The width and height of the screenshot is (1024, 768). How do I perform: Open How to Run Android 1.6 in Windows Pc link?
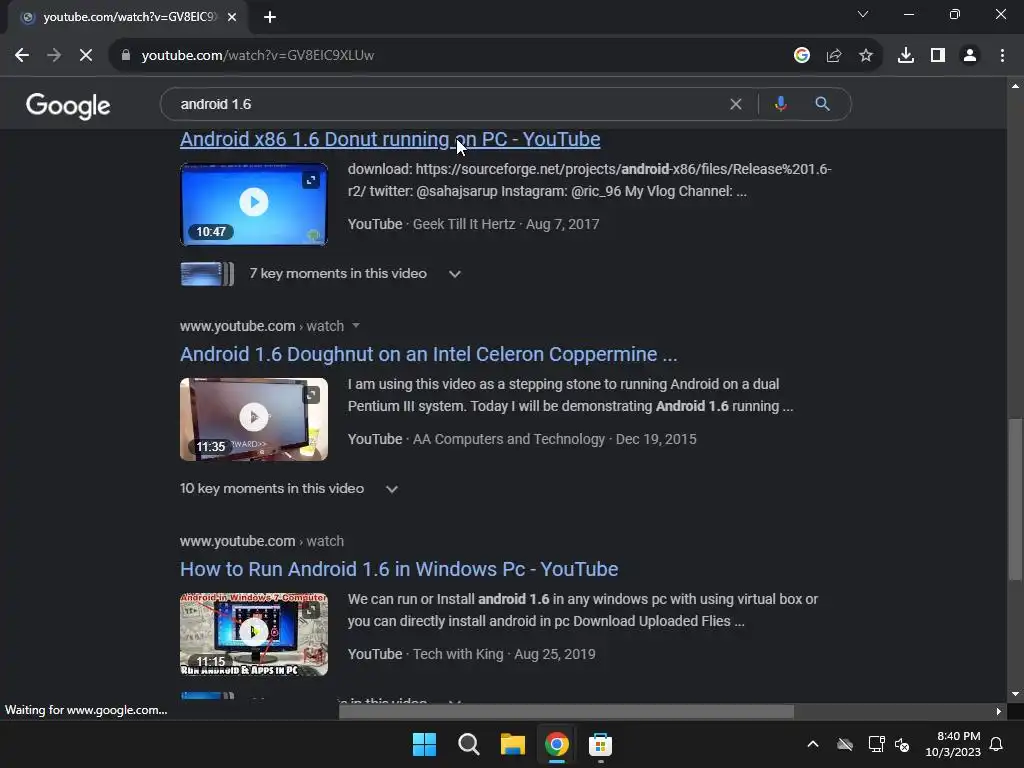(399, 569)
